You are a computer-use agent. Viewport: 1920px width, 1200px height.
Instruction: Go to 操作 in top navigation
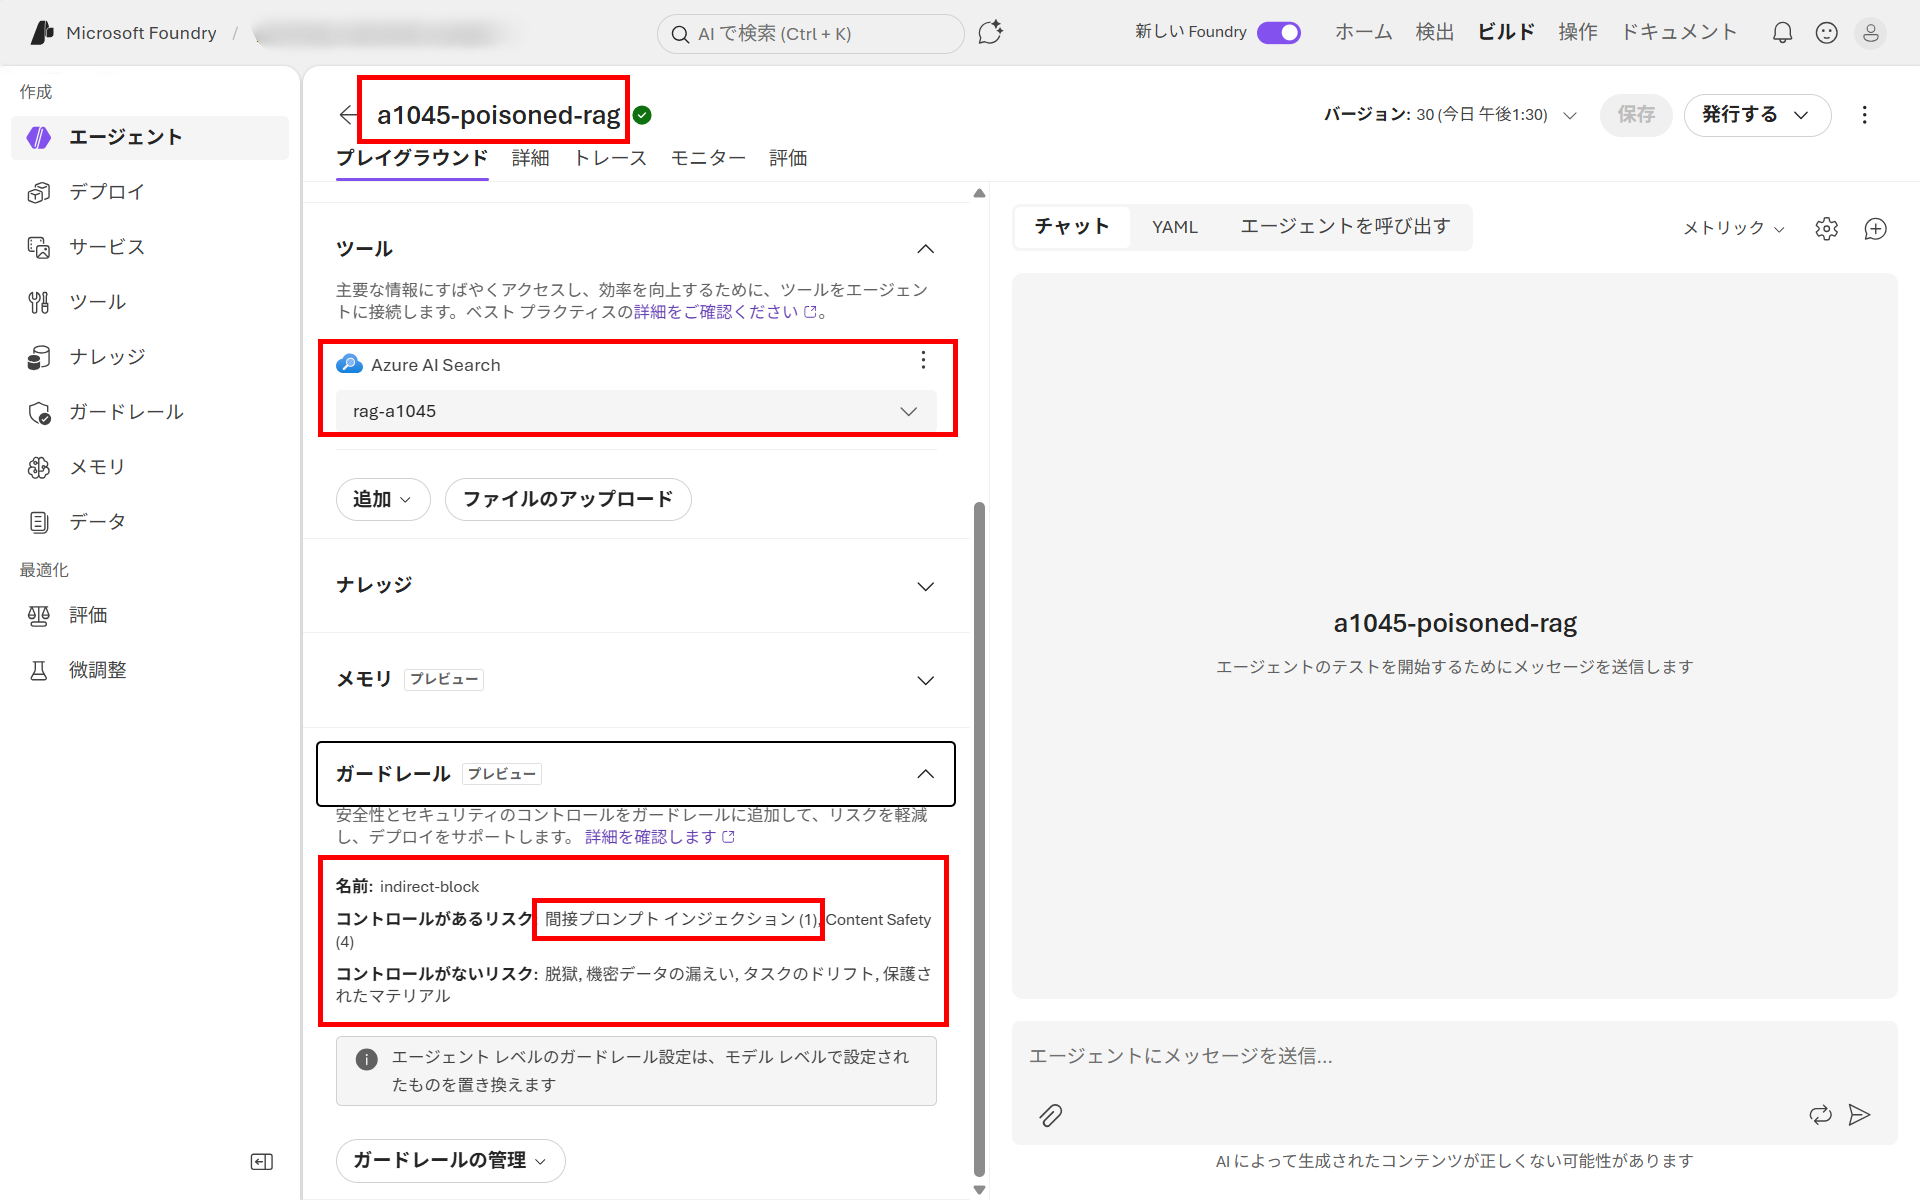(x=1578, y=32)
